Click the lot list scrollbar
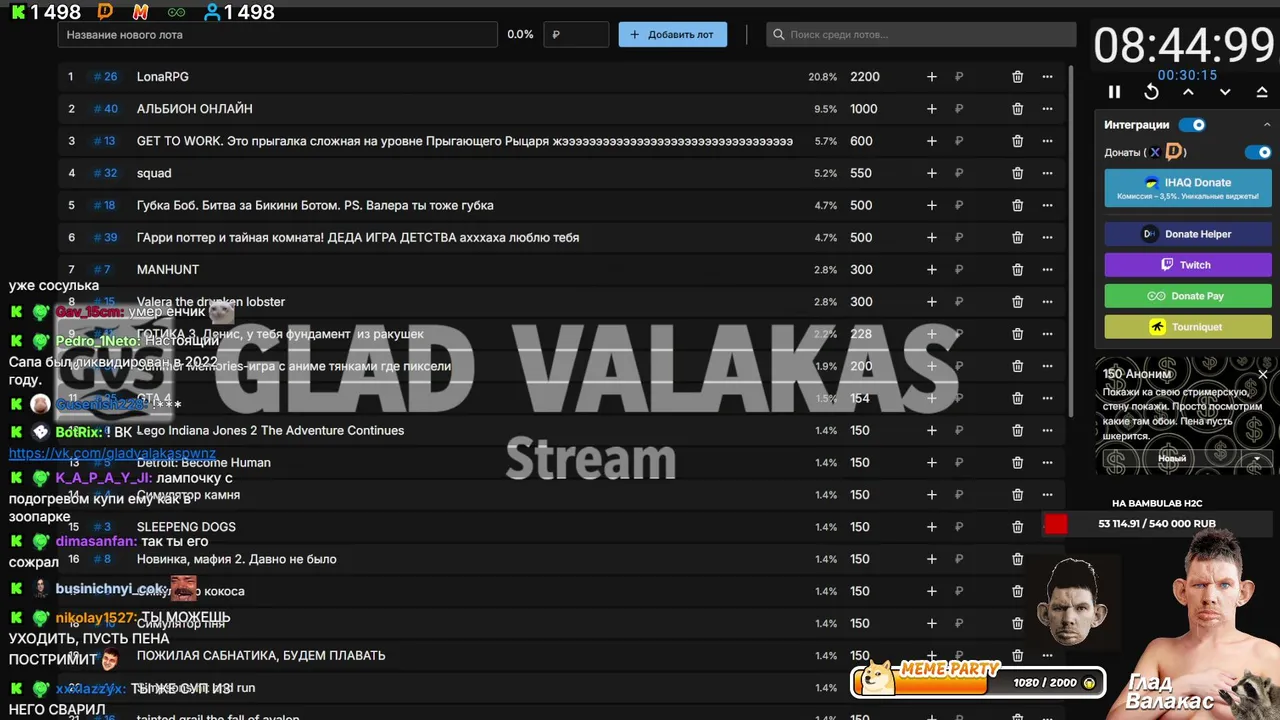Screen dimensions: 1280x720 click(1071, 240)
